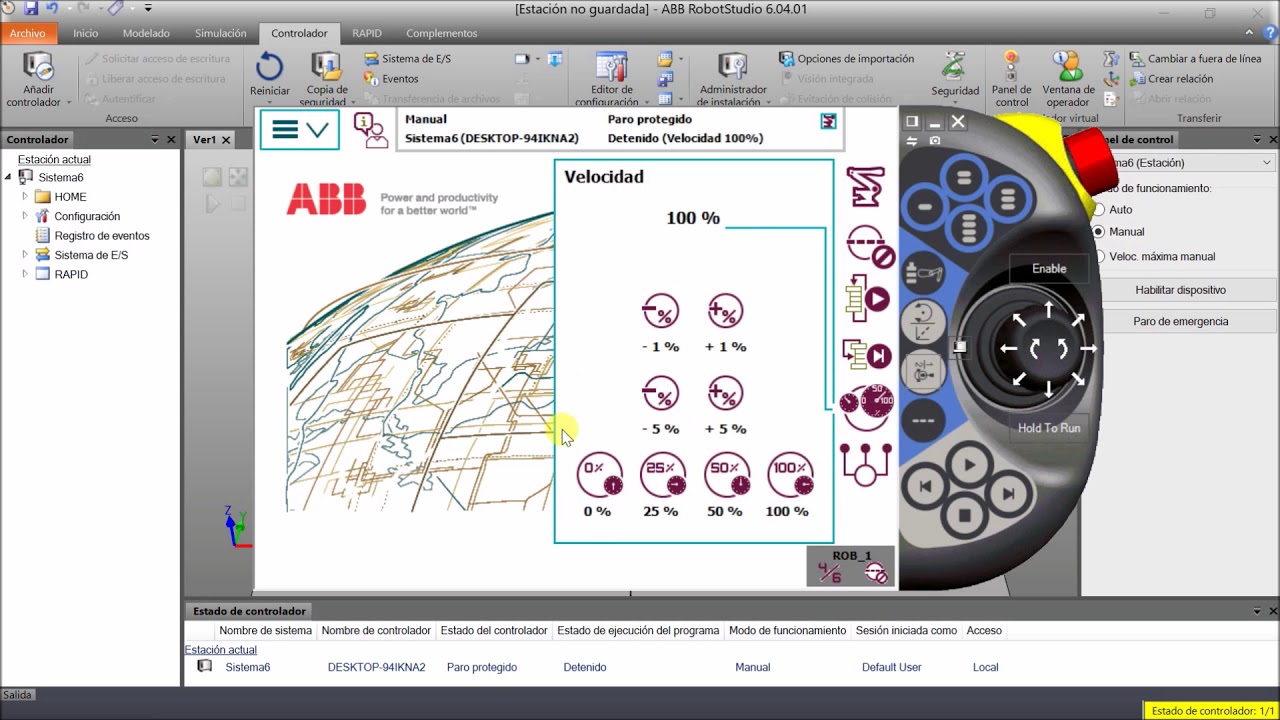Screen dimensions: 1280x720
Task: Decrease speed by 1 percent
Action: (x=660, y=311)
